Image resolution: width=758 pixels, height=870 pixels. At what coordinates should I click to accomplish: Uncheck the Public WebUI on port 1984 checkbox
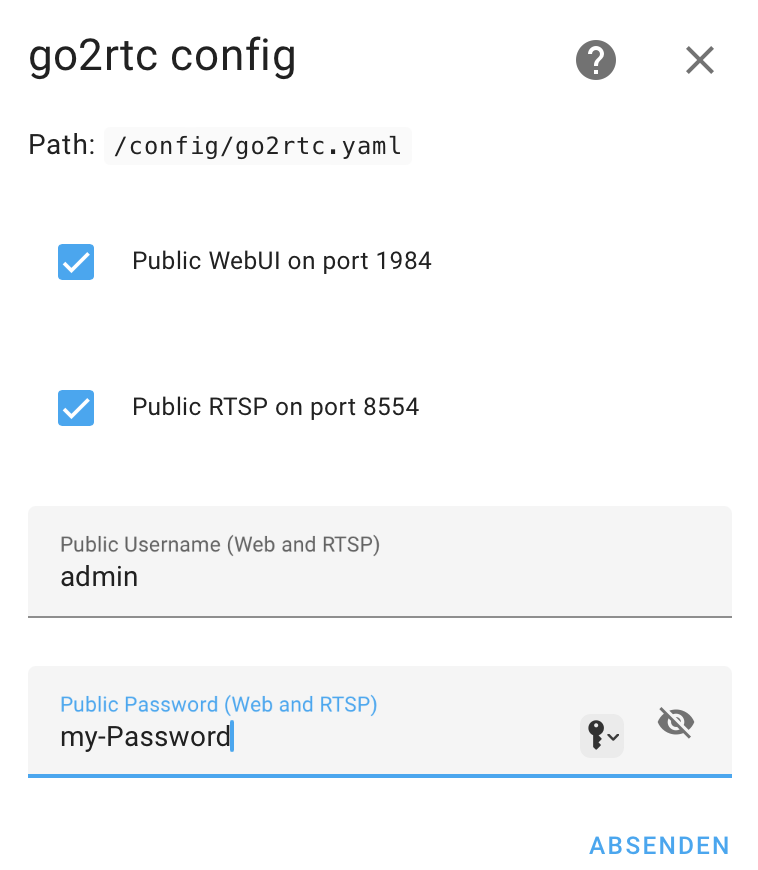76,262
